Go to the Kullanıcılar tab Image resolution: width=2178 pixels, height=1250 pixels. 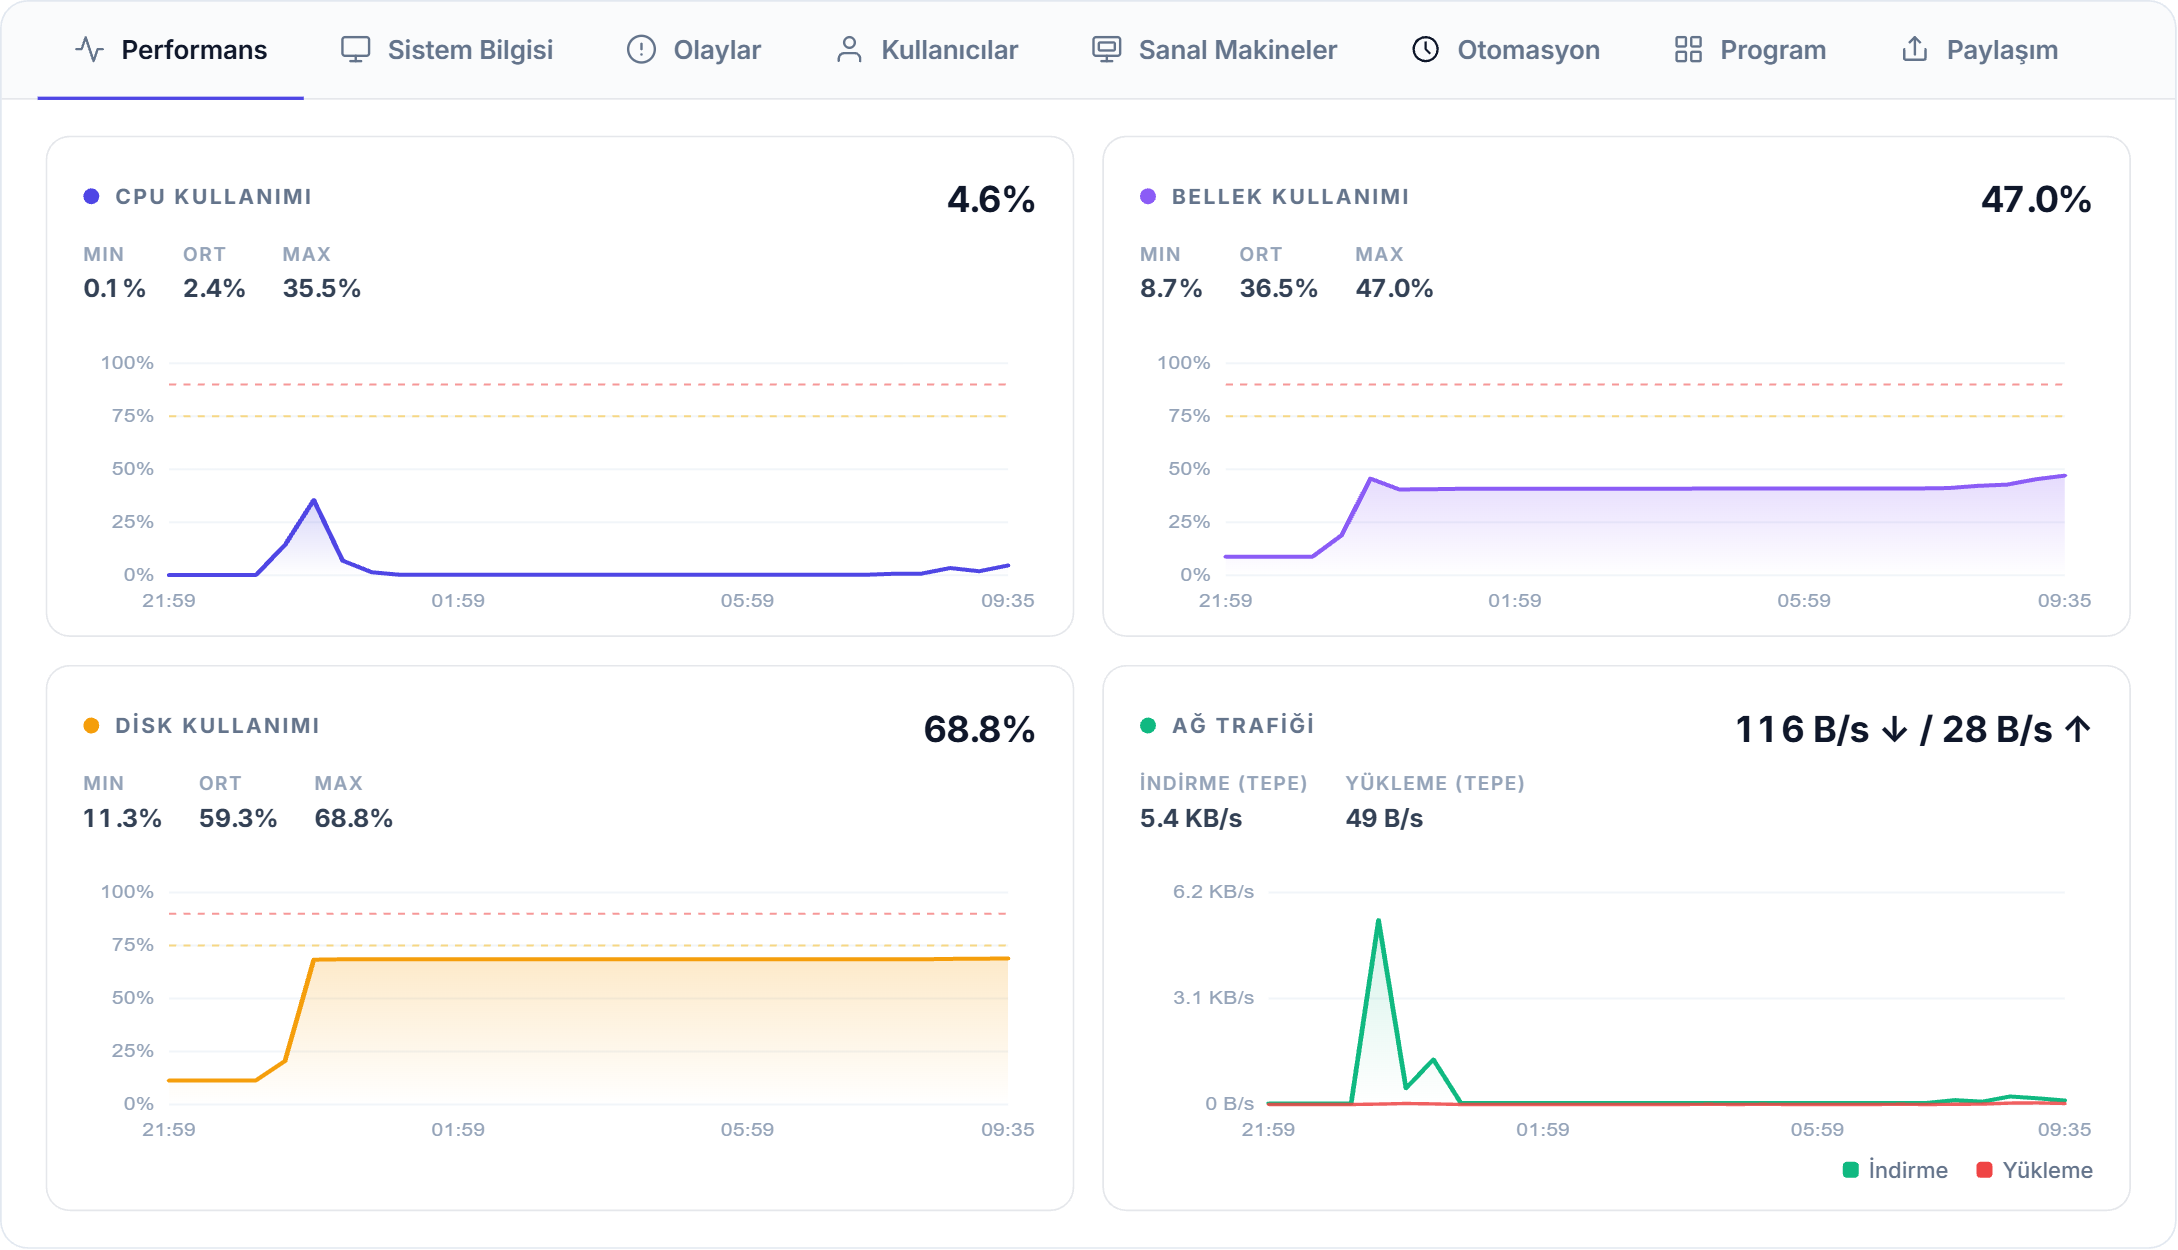click(x=926, y=50)
